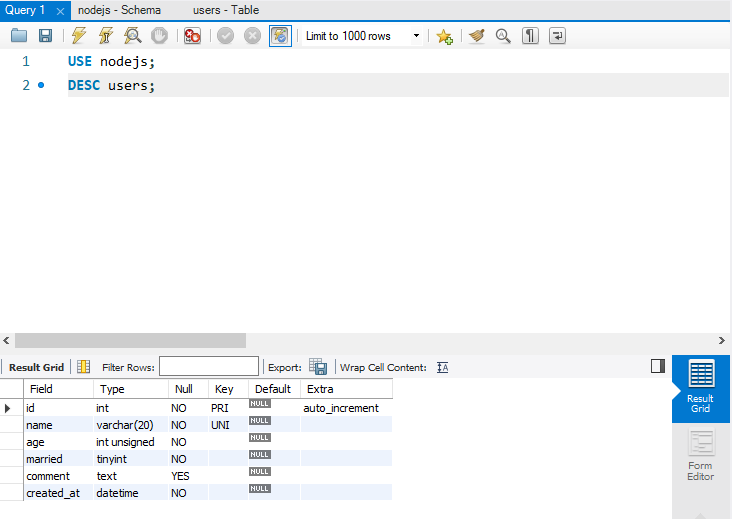
Task: Click the Key column header
Action: pos(228,389)
